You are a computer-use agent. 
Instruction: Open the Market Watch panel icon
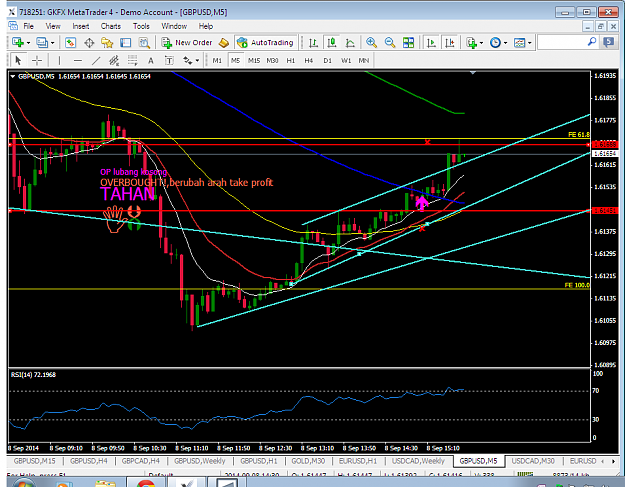71,42
